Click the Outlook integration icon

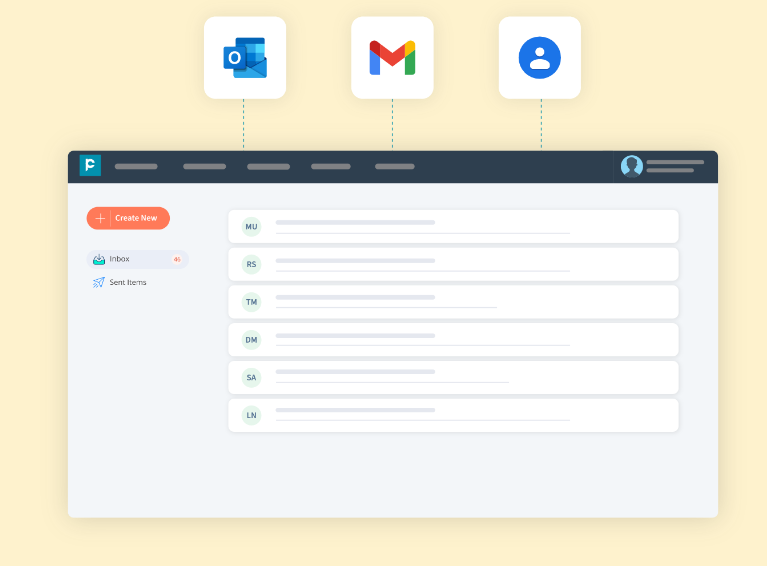click(245, 58)
